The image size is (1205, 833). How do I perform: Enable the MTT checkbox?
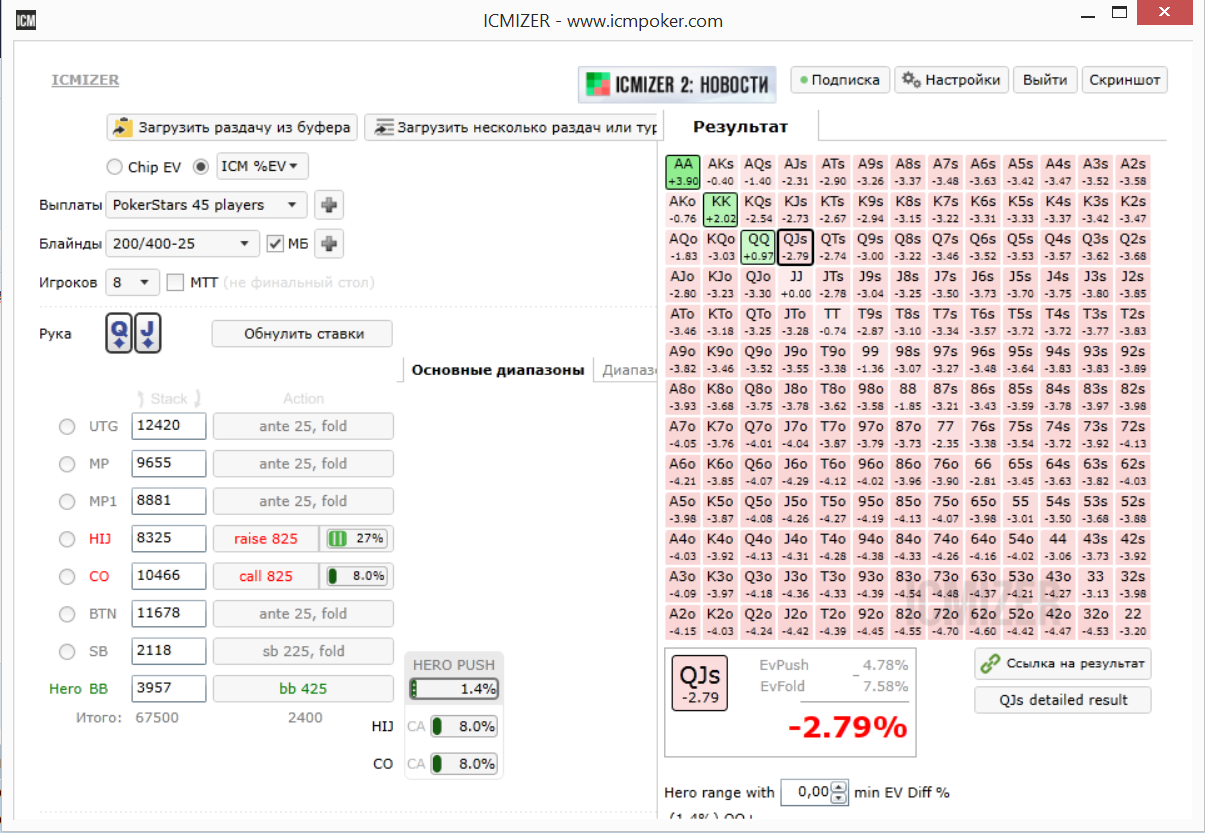[176, 282]
